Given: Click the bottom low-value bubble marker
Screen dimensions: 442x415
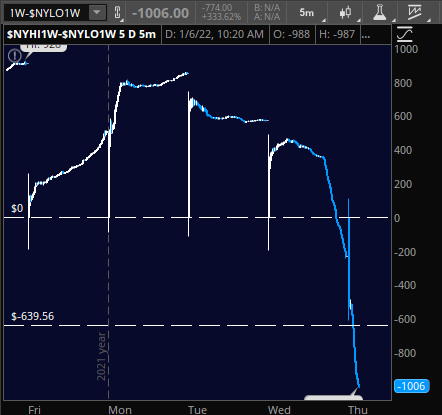Looking at the screenshot, I should 333,397.
